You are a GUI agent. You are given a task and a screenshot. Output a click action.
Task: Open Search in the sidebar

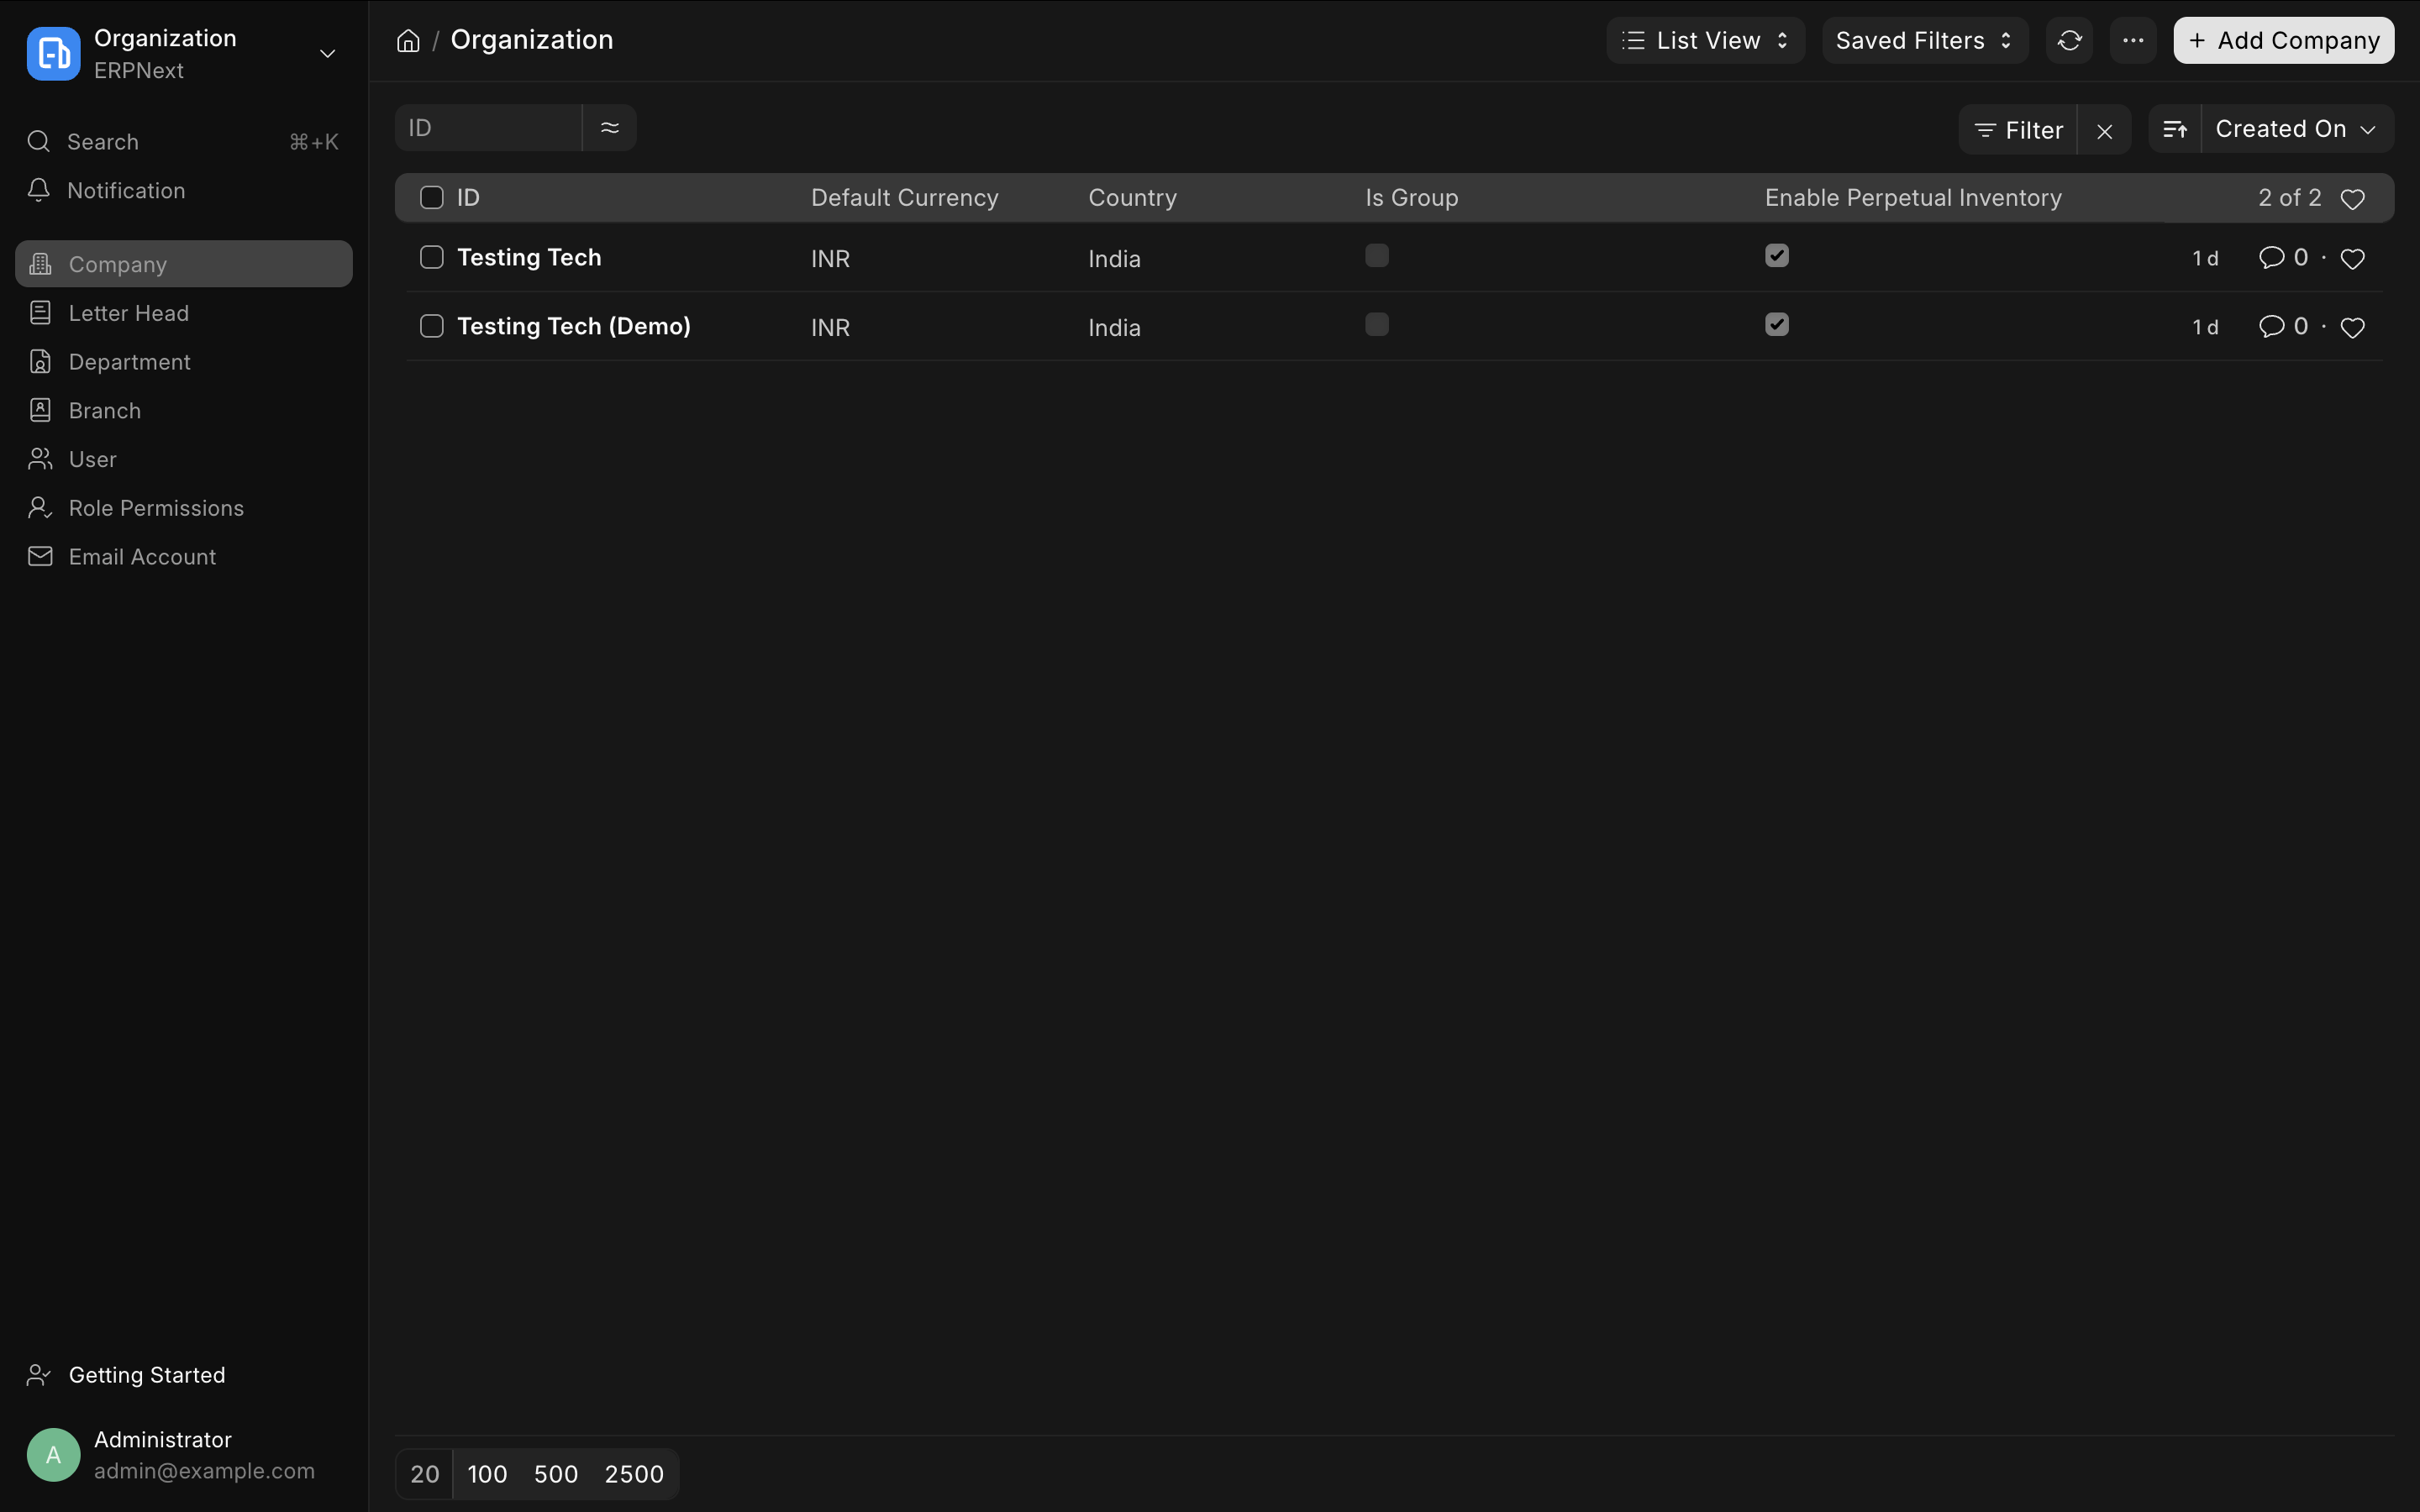(184, 142)
